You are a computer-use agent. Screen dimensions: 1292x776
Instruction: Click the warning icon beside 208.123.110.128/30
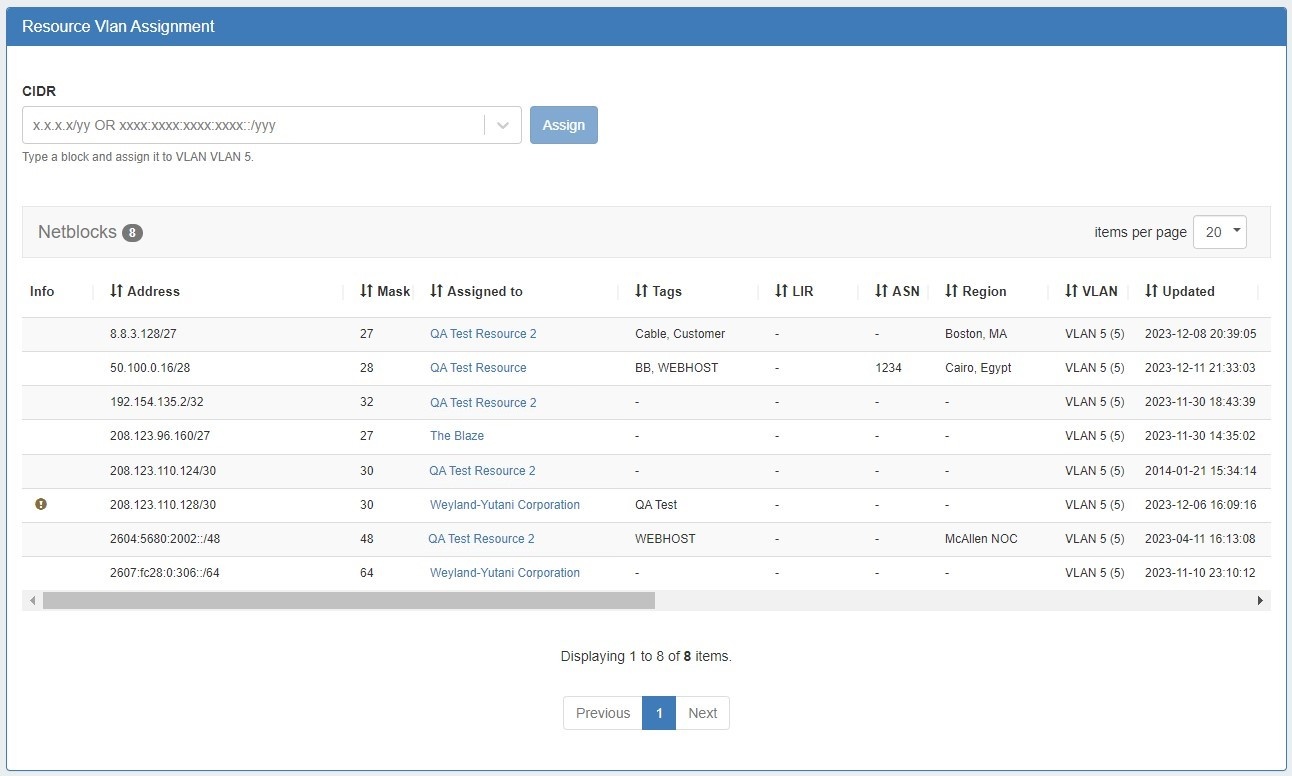click(41, 505)
